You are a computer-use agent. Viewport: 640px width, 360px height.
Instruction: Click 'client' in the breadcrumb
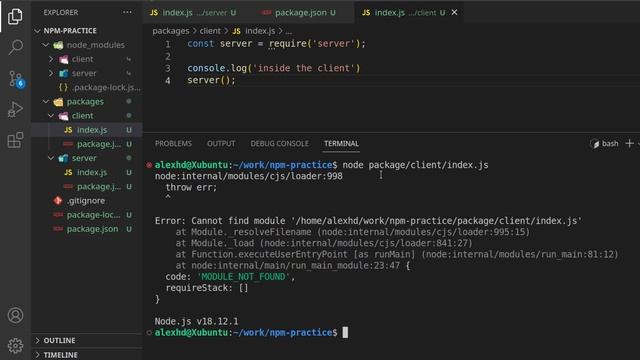pos(210,31)
